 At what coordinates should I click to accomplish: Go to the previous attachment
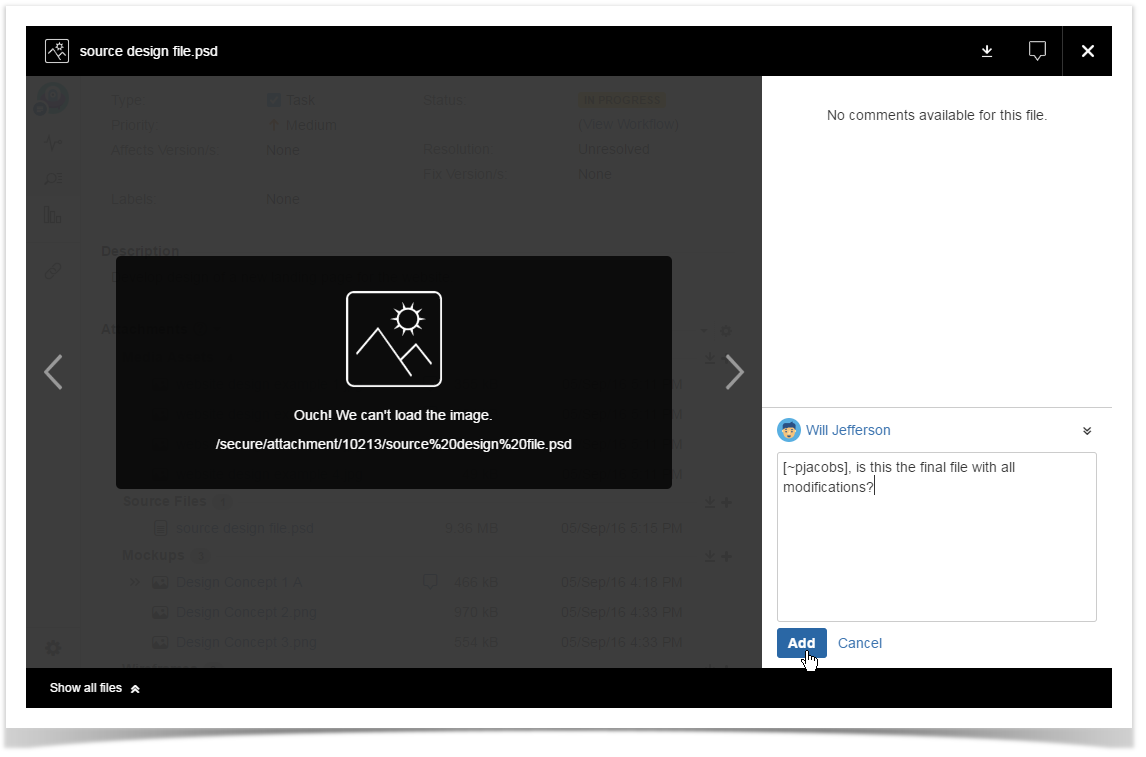(54, 372)
